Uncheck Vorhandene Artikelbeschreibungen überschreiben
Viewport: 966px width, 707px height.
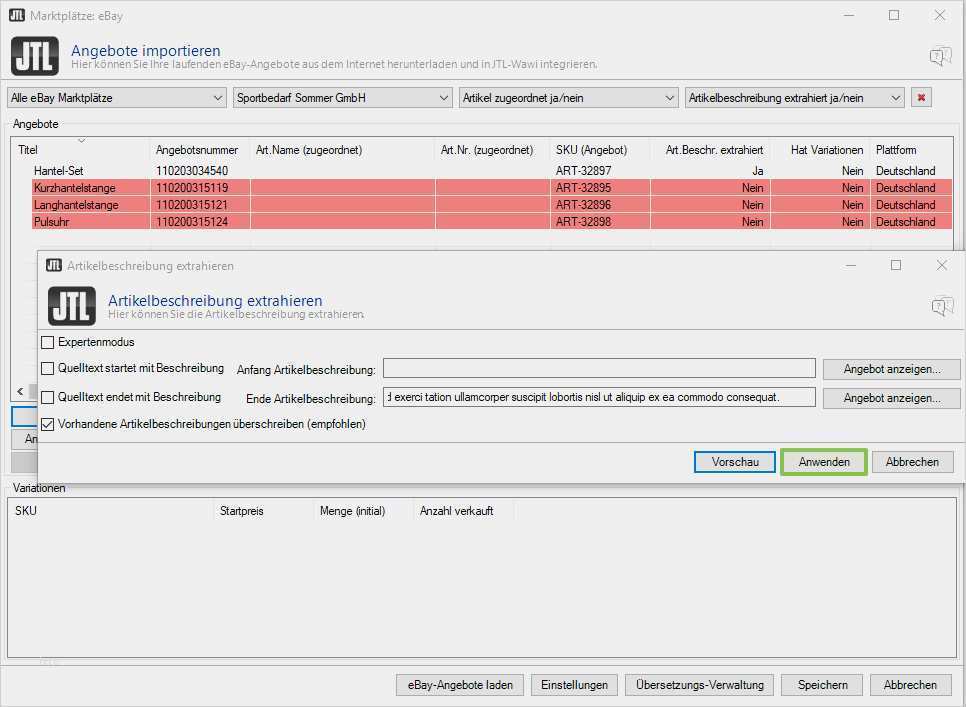coord(47,424)
